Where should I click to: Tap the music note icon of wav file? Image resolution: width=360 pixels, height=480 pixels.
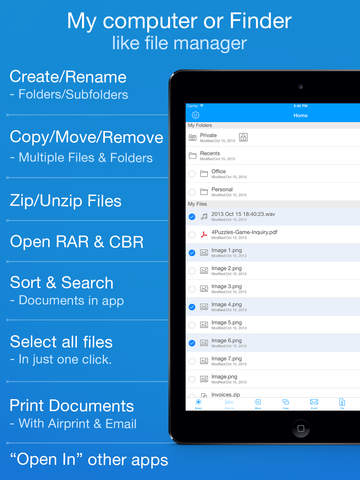coord(204,216)
